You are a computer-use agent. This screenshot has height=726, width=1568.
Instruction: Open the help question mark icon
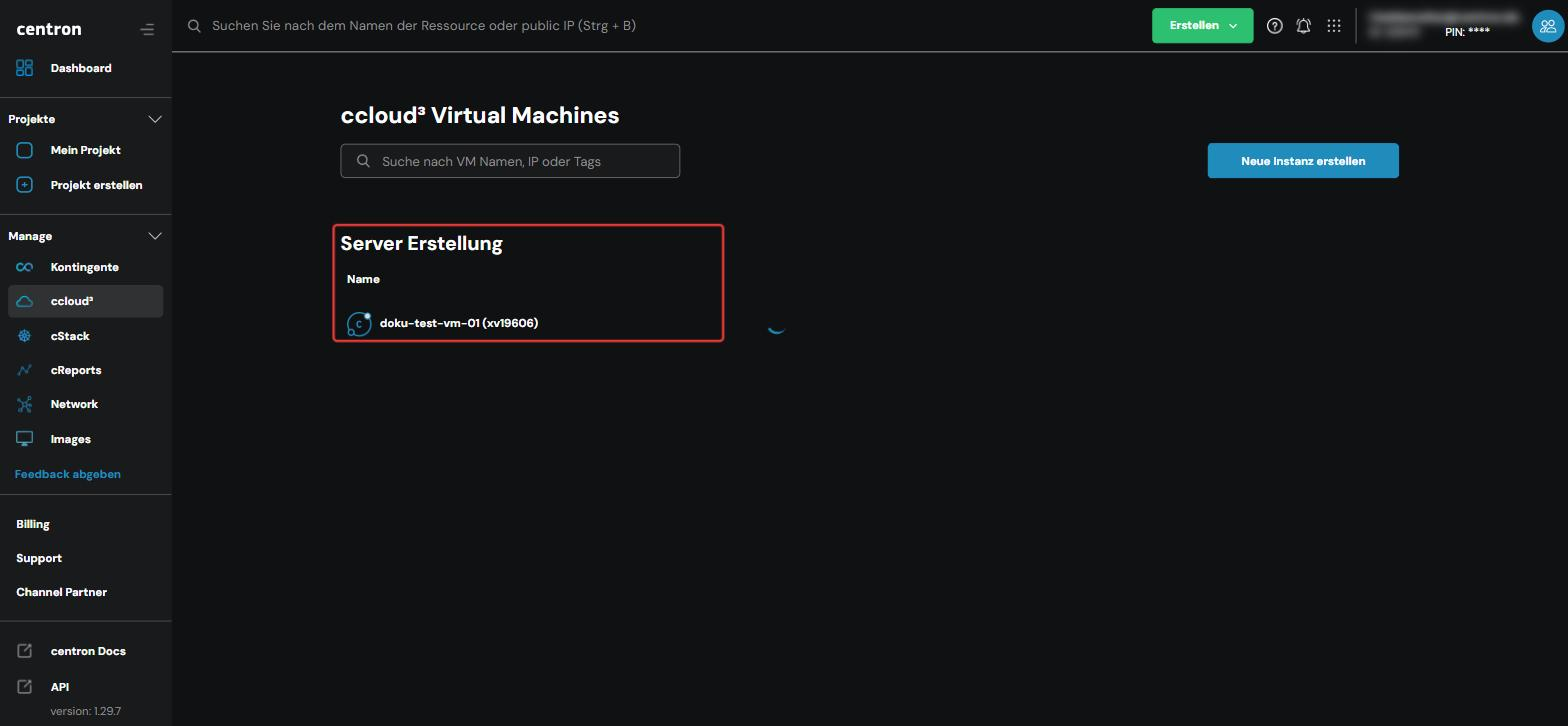[x=1274, y=26]
